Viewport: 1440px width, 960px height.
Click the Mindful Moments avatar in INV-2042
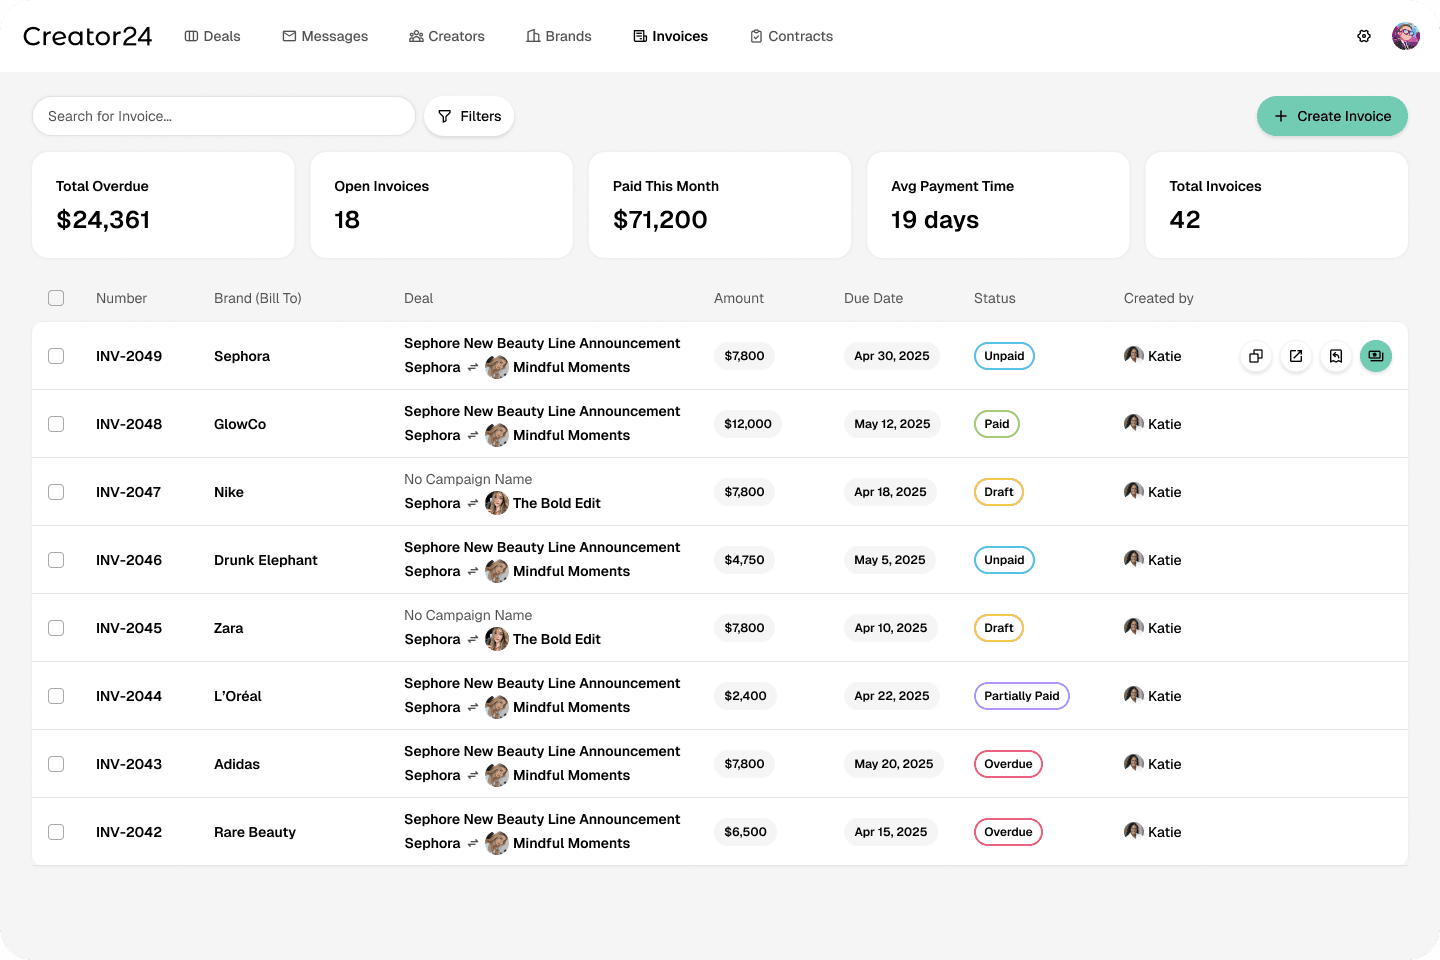click(x=497, y=843)
